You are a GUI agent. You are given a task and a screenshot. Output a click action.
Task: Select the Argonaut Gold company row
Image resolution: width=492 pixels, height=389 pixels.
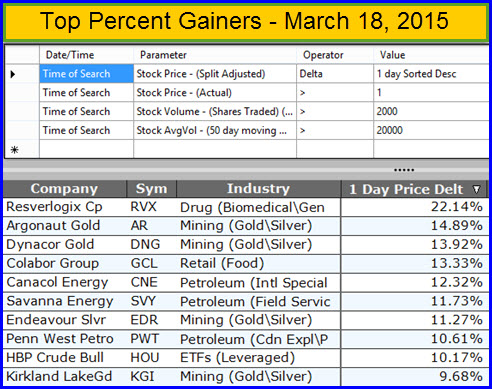click(x=245, y=226)
